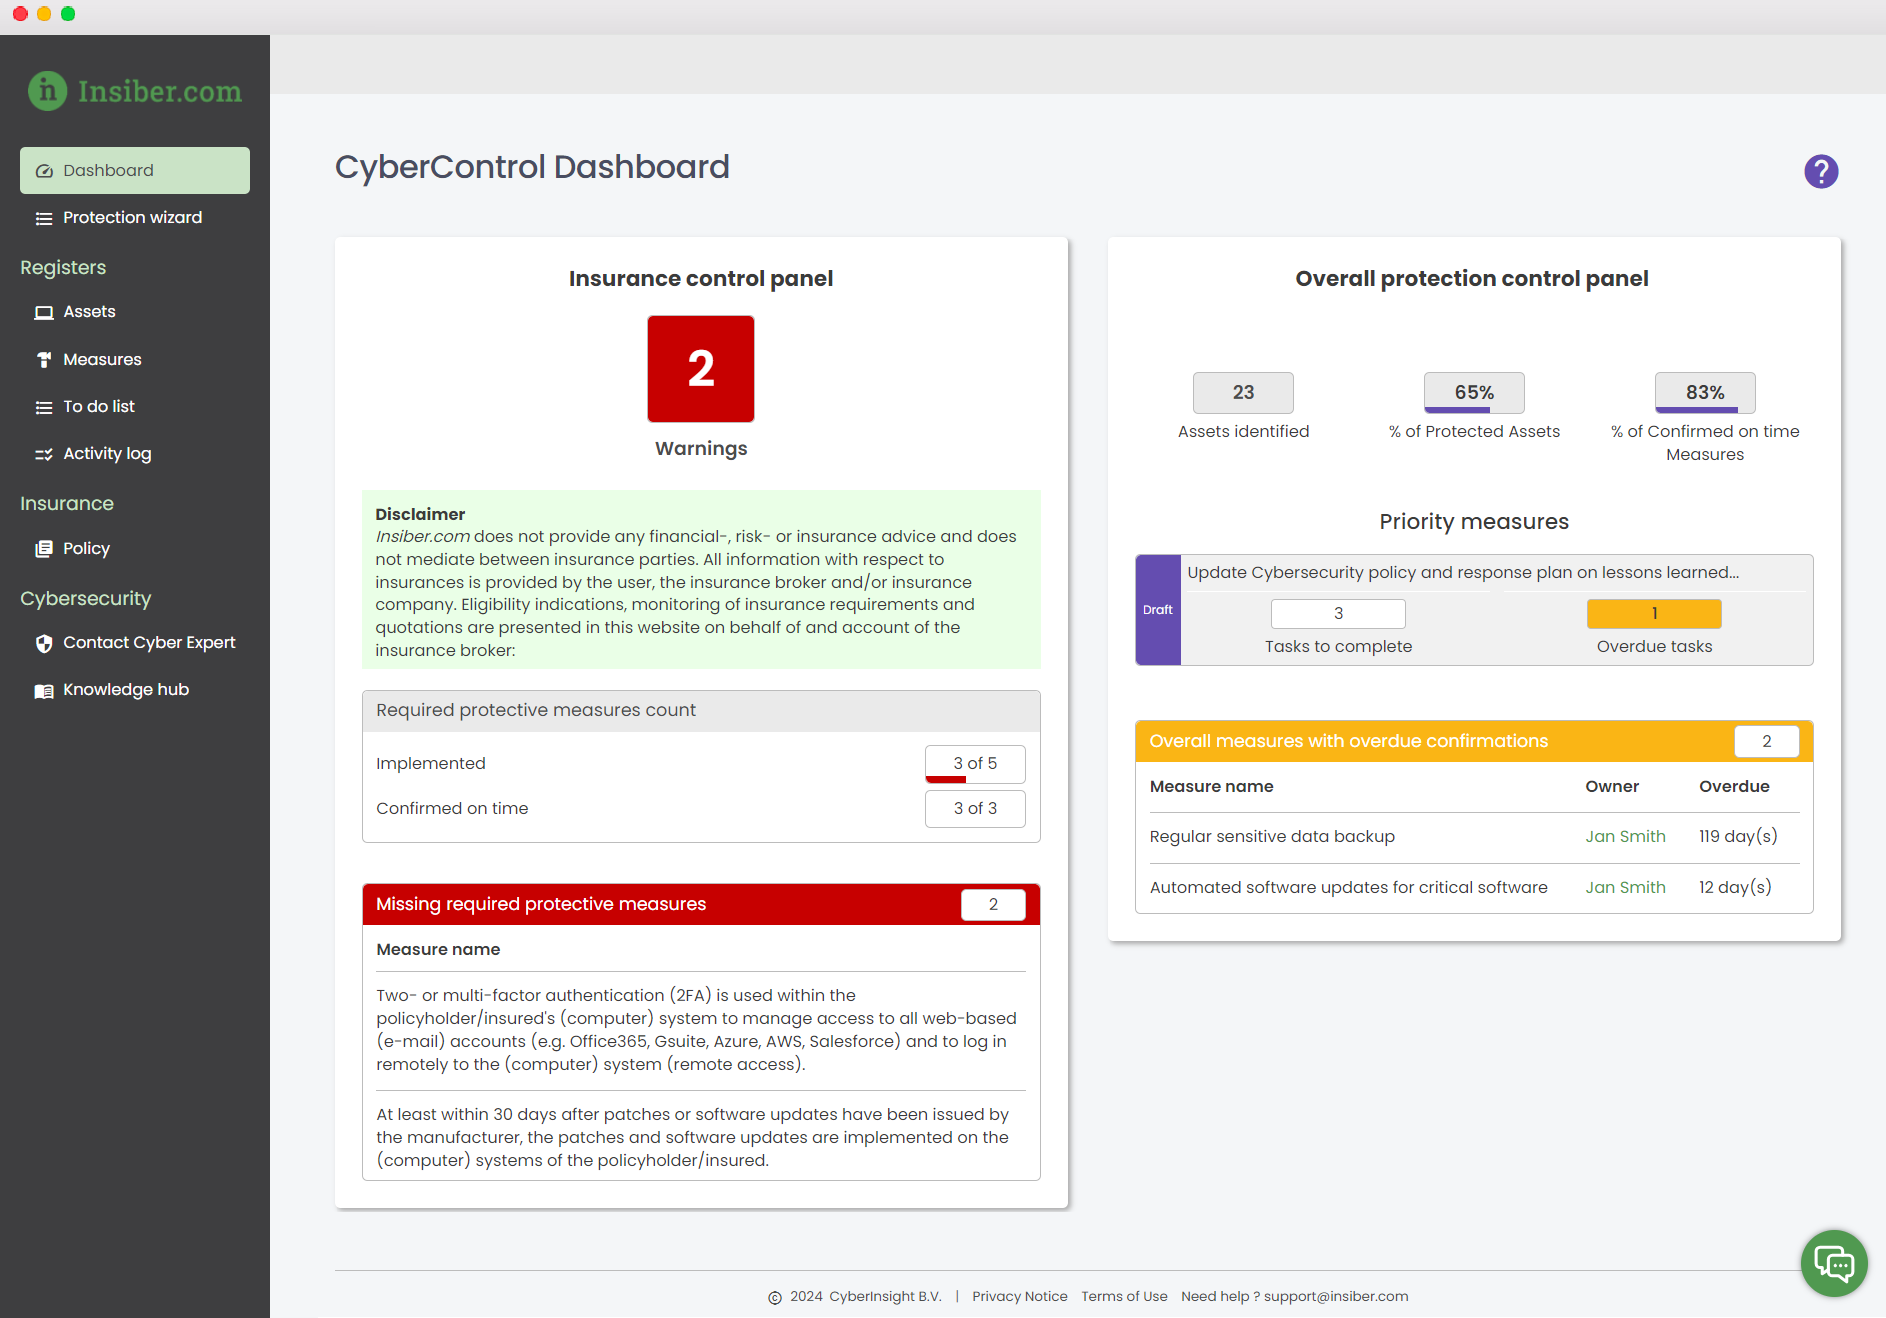Open the Cybersecurity section heading
This screenshot has width=1886, height=1318.
click(85, 598)
